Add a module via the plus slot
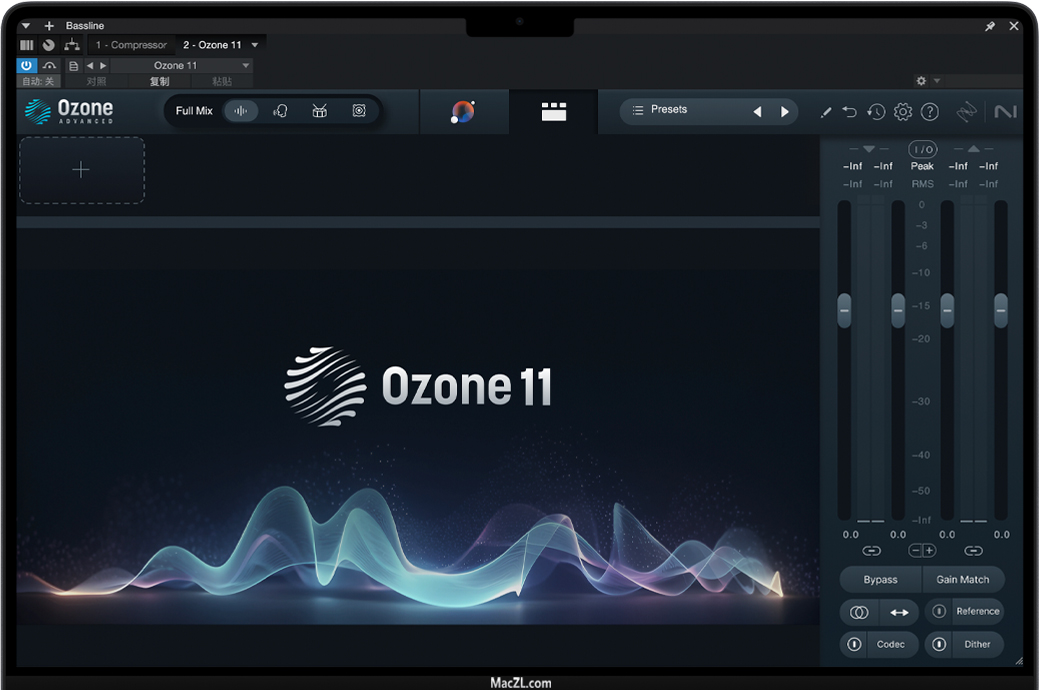Viewport: 1040px width, 690px height. [81, 170]
